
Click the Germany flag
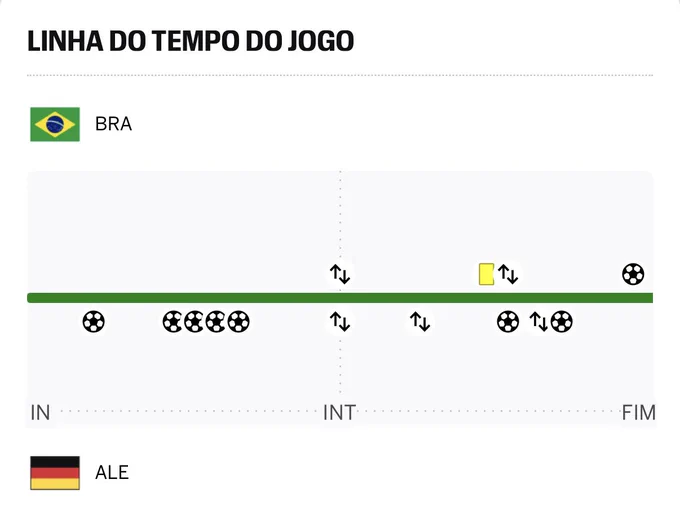(x=55, y=473)
